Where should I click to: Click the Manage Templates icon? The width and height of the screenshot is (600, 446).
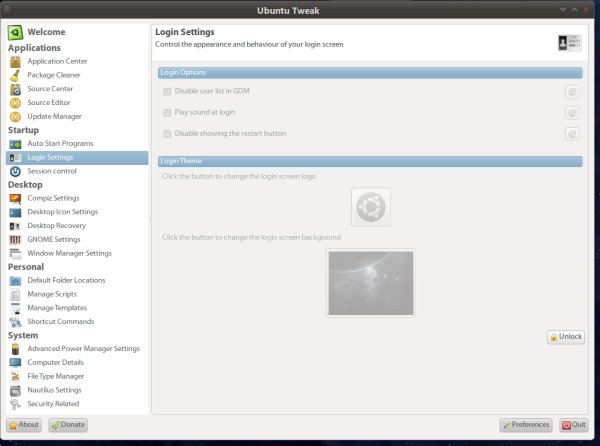[x=15, y=308]
